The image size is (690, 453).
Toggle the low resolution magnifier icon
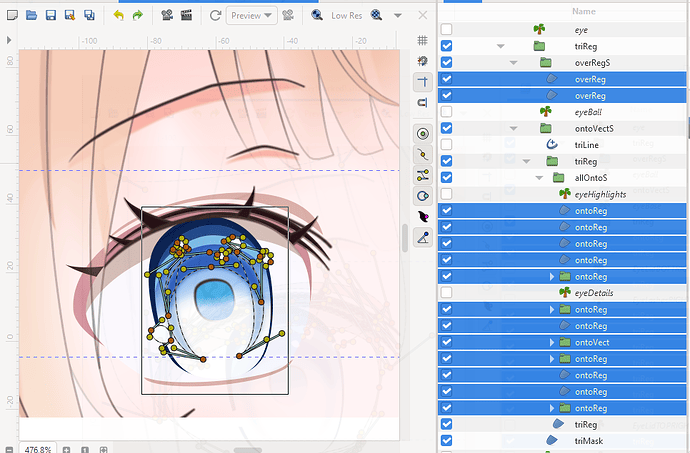click(x=316, y=15)
